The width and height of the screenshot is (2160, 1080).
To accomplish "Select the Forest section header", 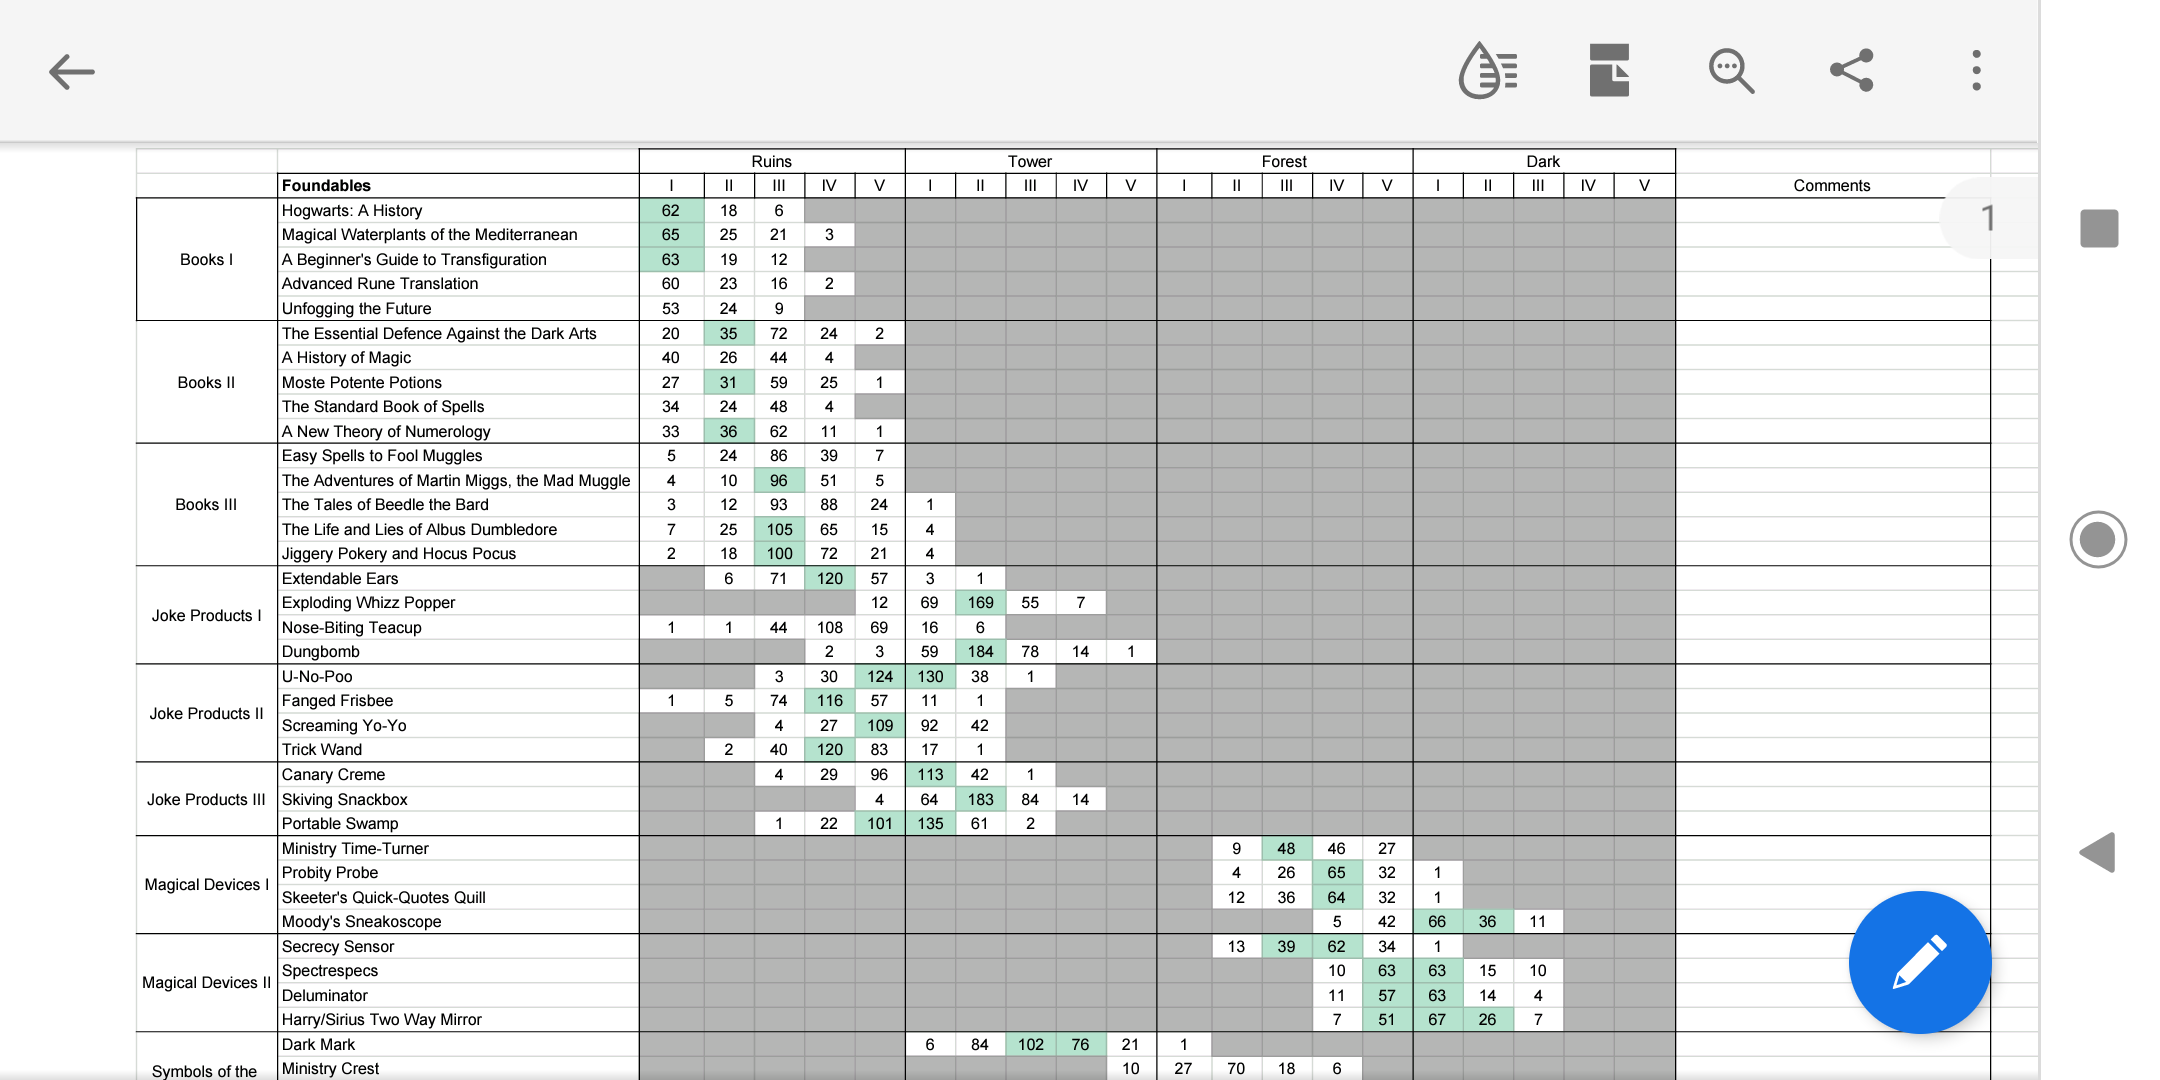I will point(1284,161).
